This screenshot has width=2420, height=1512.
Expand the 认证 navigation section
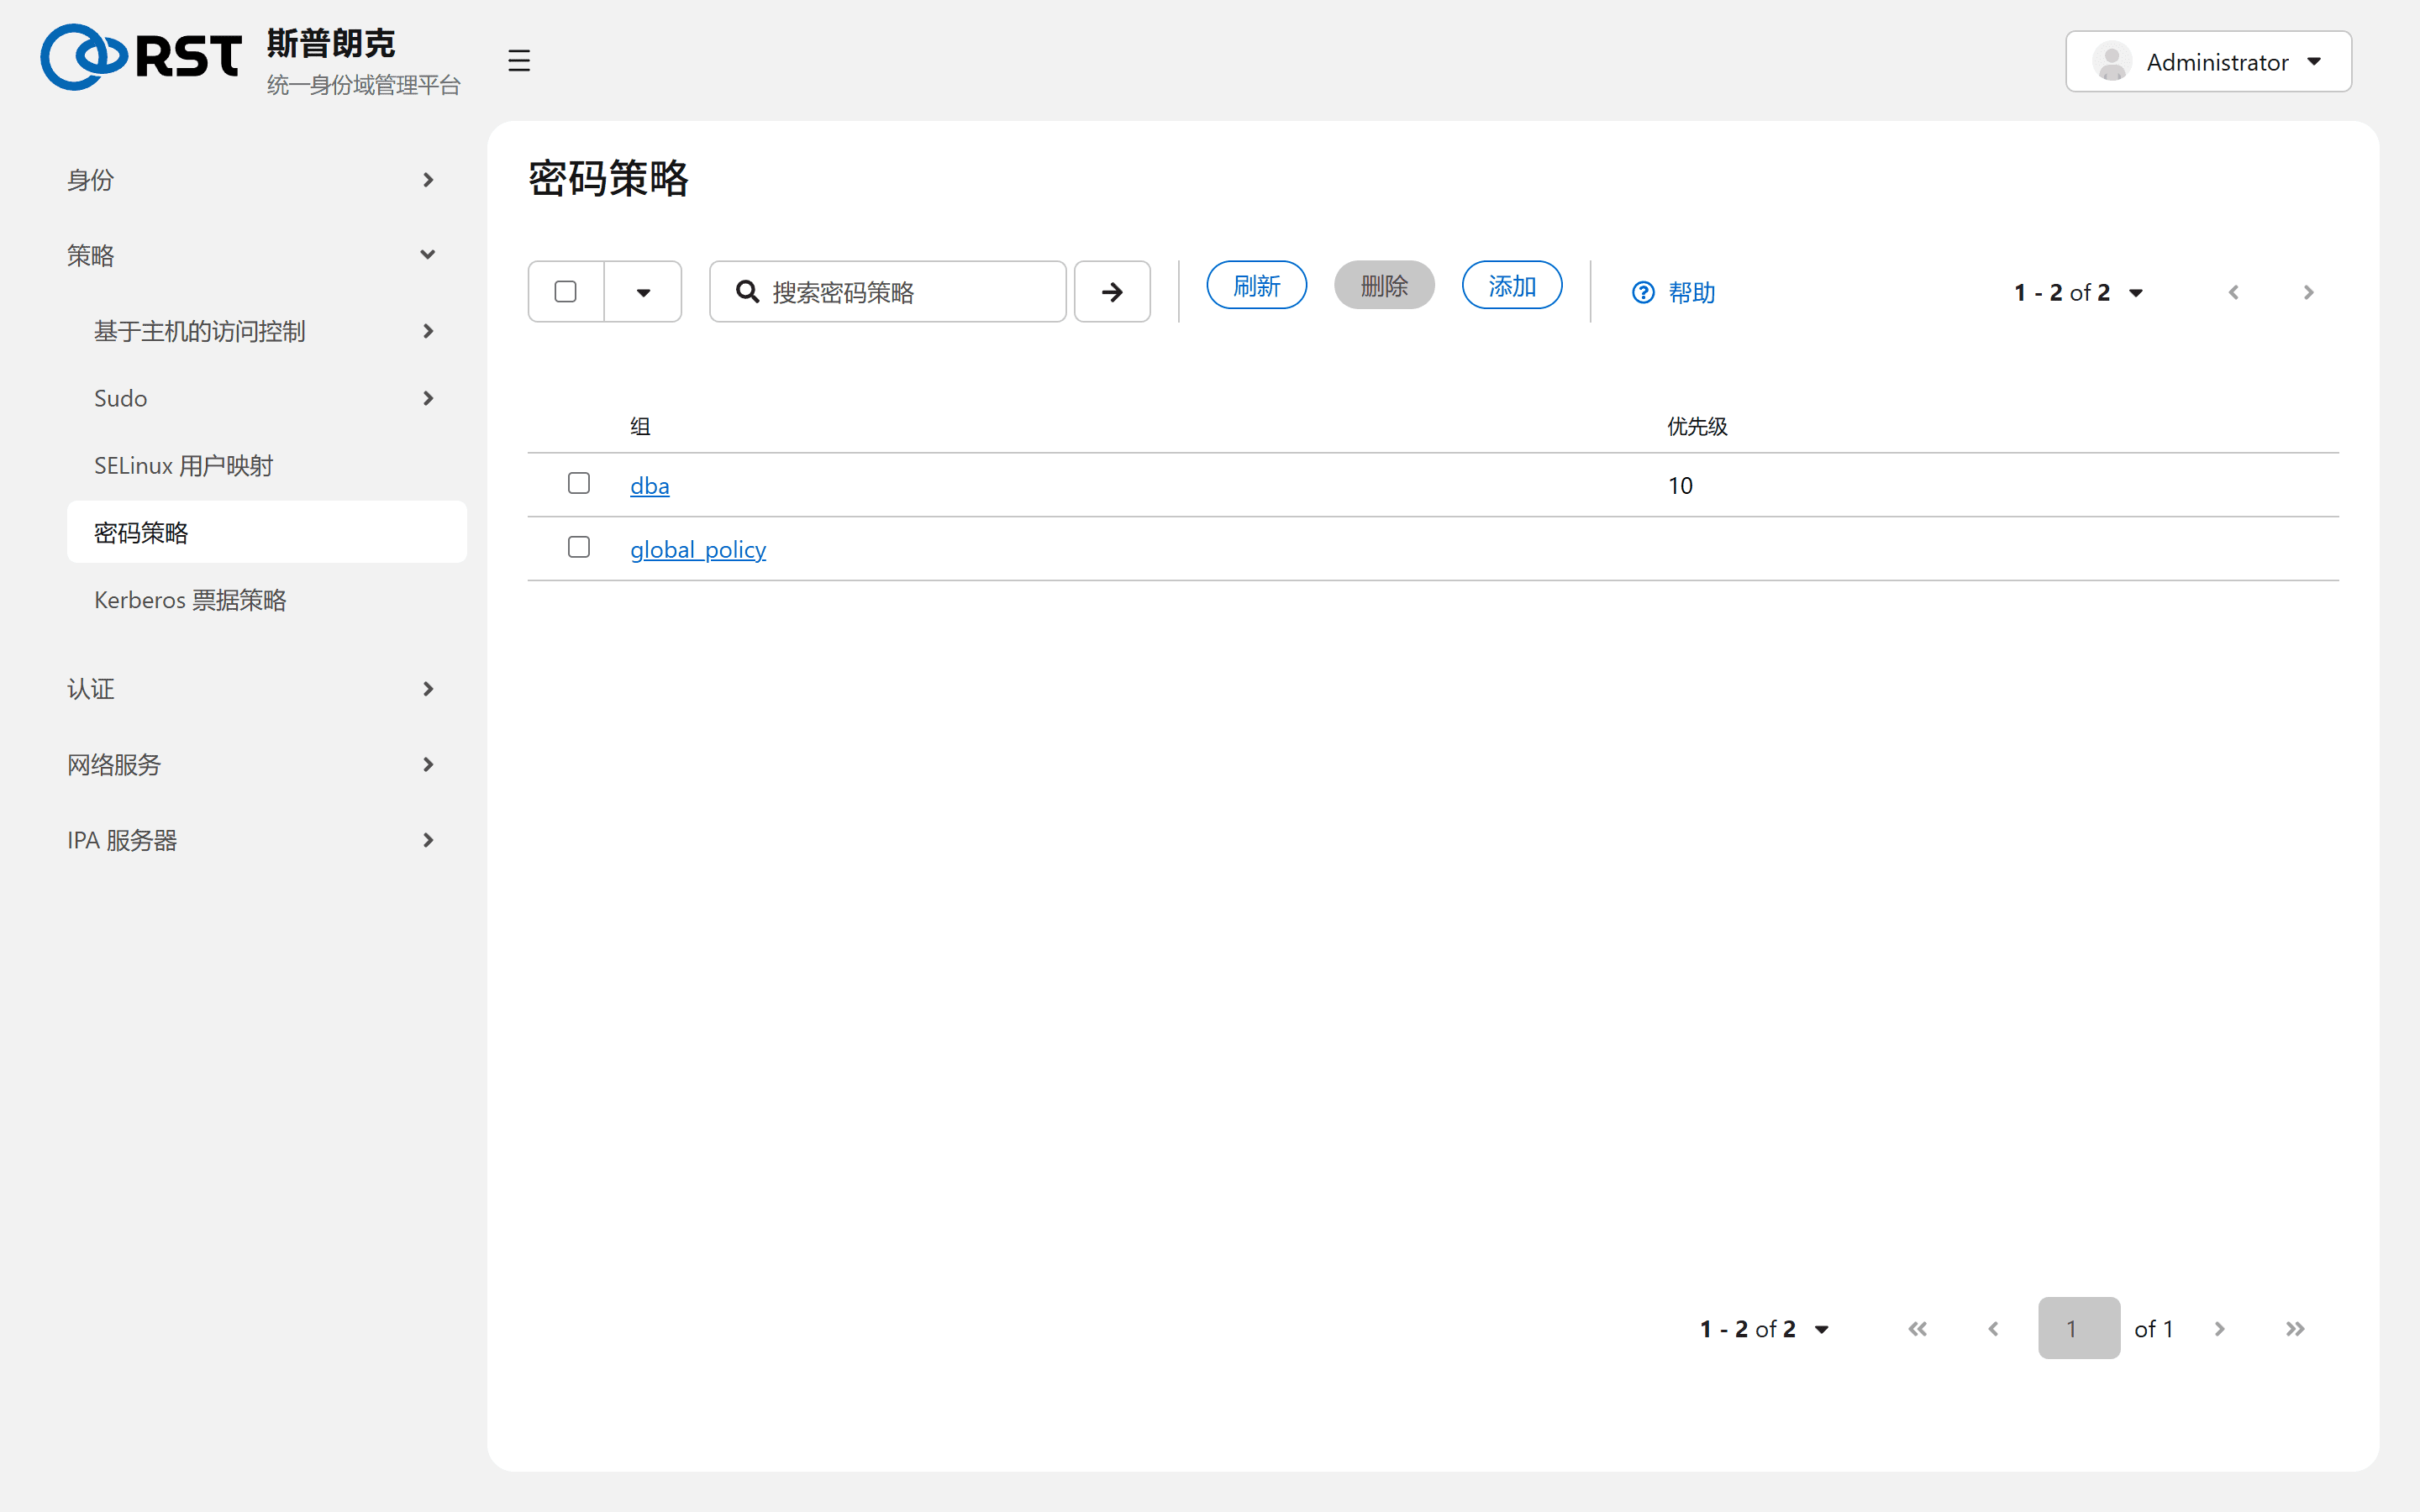[x=252, y=689]
